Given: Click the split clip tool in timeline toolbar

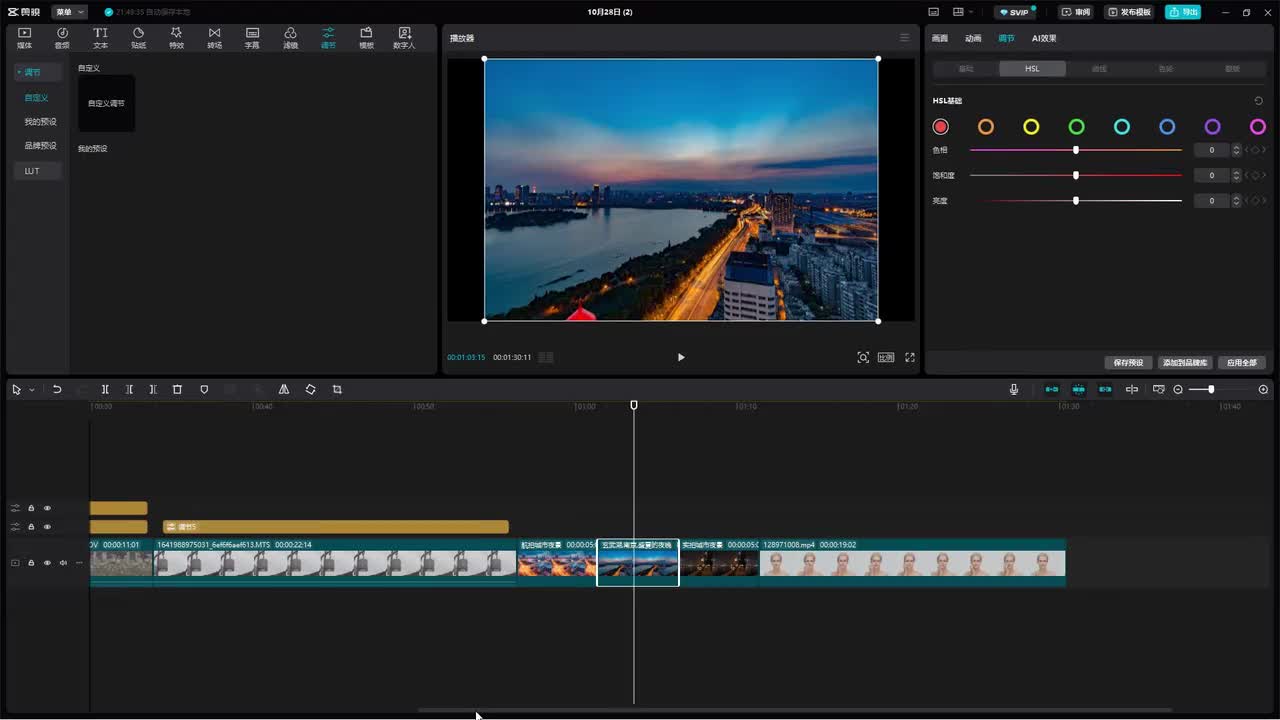Looking at the screenshot, I should coord(105,389).
